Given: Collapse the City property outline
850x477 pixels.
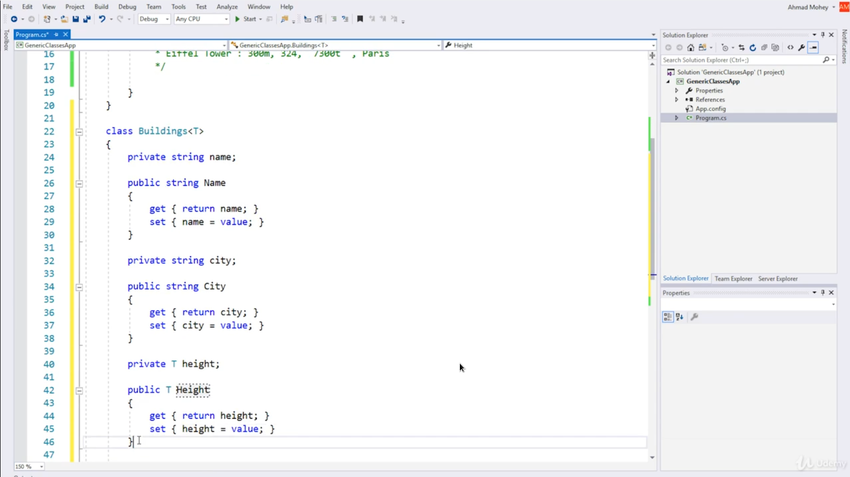Looking at the screenshot, I should [x=79, y=287].
